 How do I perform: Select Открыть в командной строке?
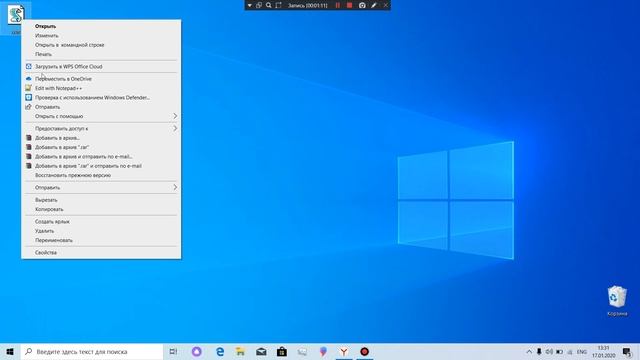click(x=101, y=45)
